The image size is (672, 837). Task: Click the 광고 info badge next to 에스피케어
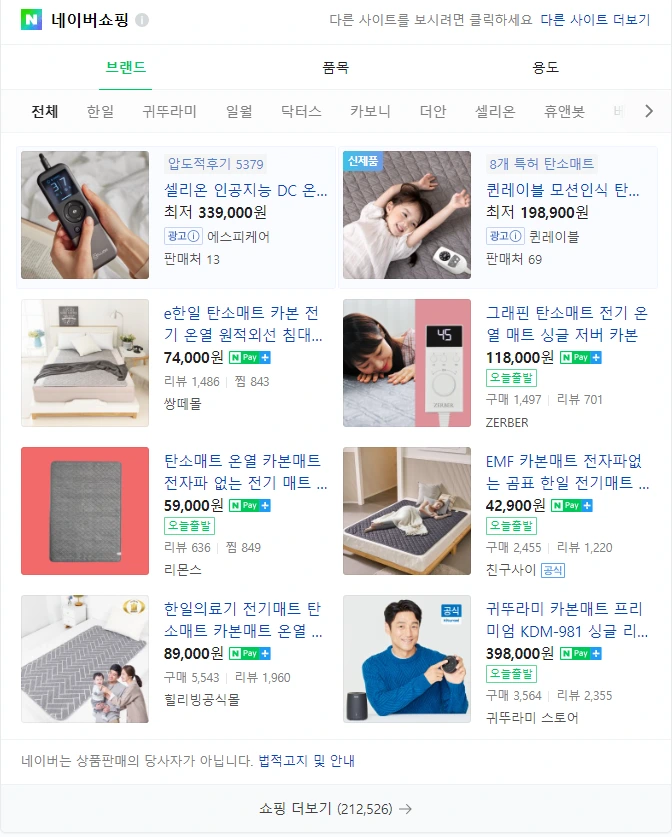[183, 236]
